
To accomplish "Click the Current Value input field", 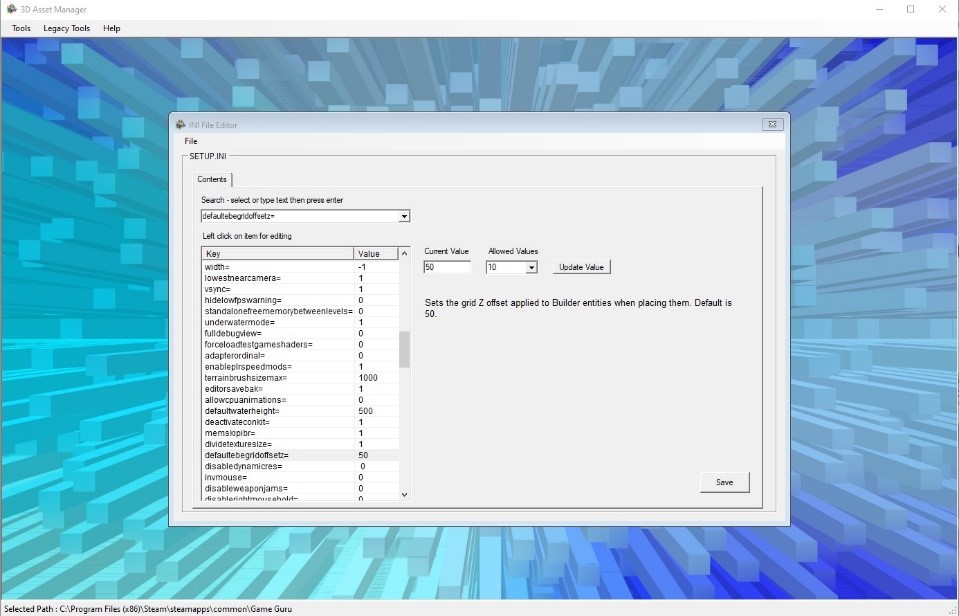I will [446, 267].
